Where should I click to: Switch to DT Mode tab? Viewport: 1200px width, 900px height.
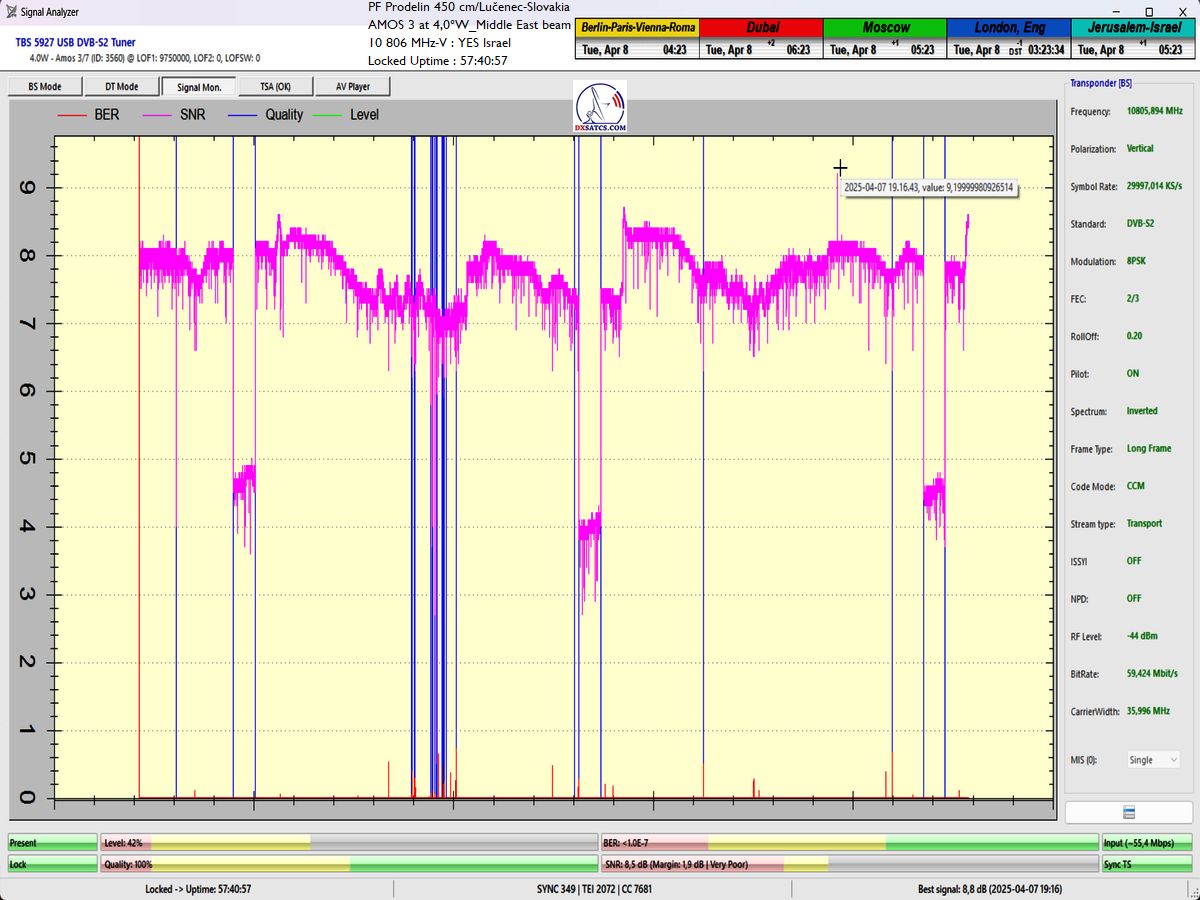[121, 87]
